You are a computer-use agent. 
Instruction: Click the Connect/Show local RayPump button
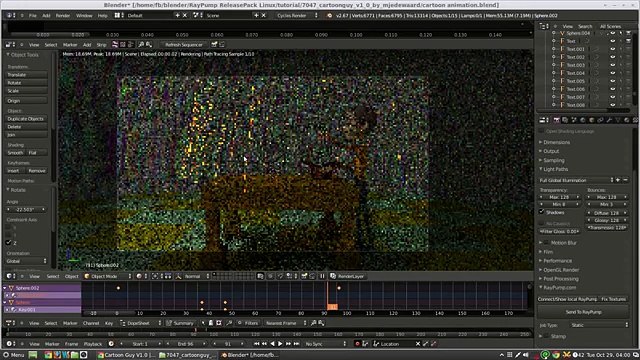click(567, 299)
